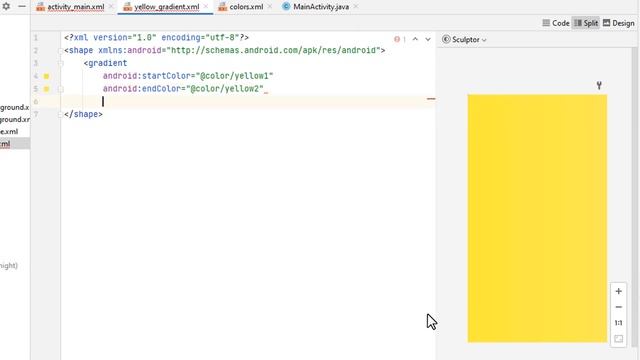Switch editor to Split view
Image resolution: width=640 pixels, height=360 pixels.
click(586, 23)
